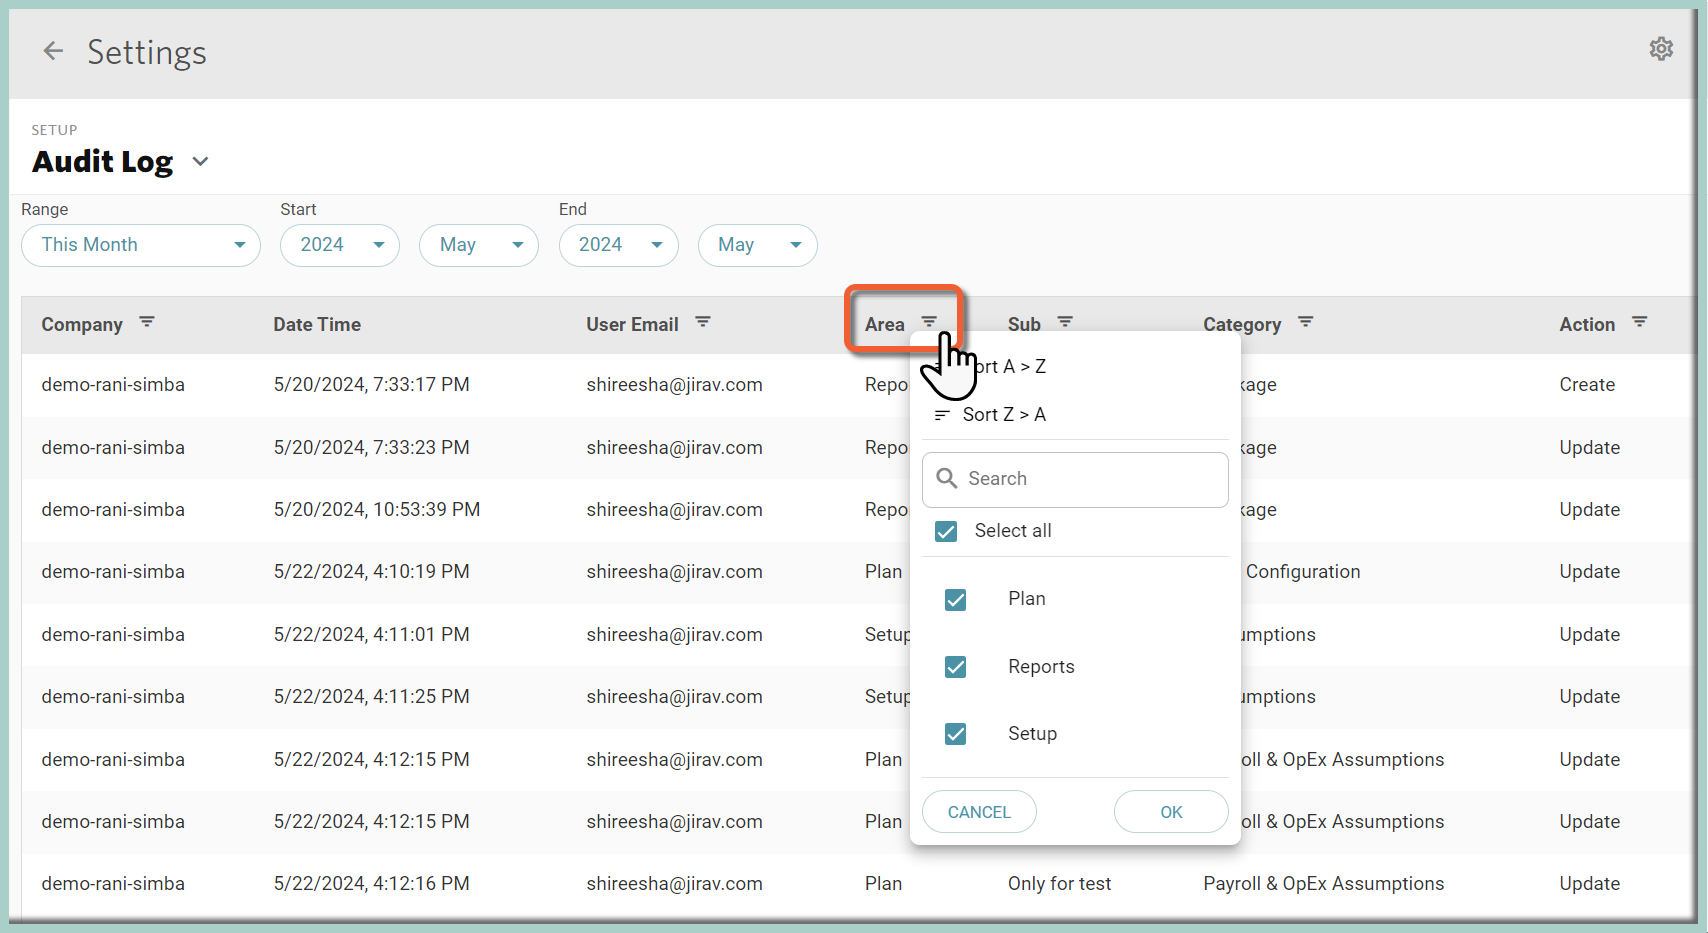Open the User Email column filter icon
Image resolution: width=1708 pixels, height=933 pixels.
coord(703,322)
